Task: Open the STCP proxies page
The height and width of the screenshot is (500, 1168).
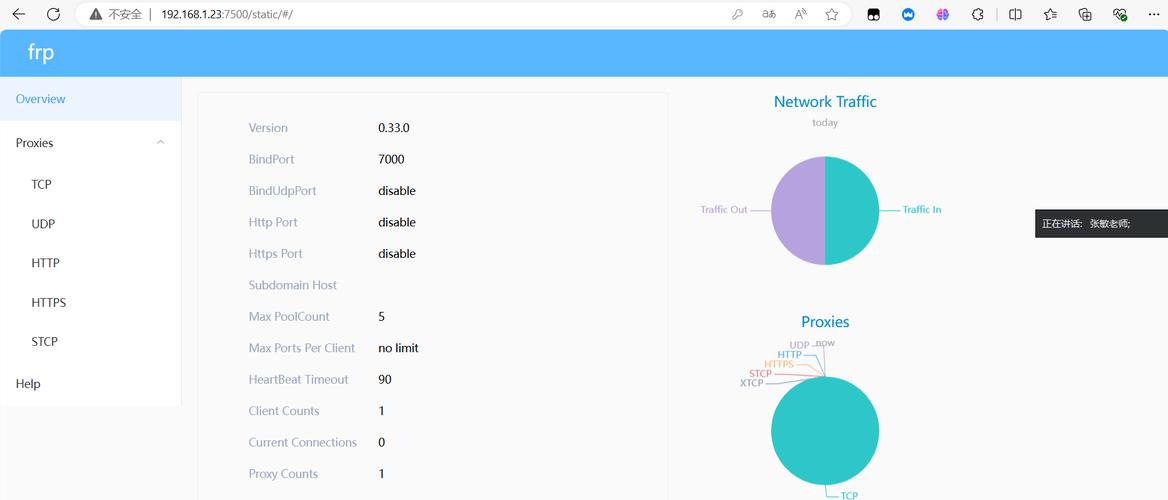Action: click(x=90, y=342)
